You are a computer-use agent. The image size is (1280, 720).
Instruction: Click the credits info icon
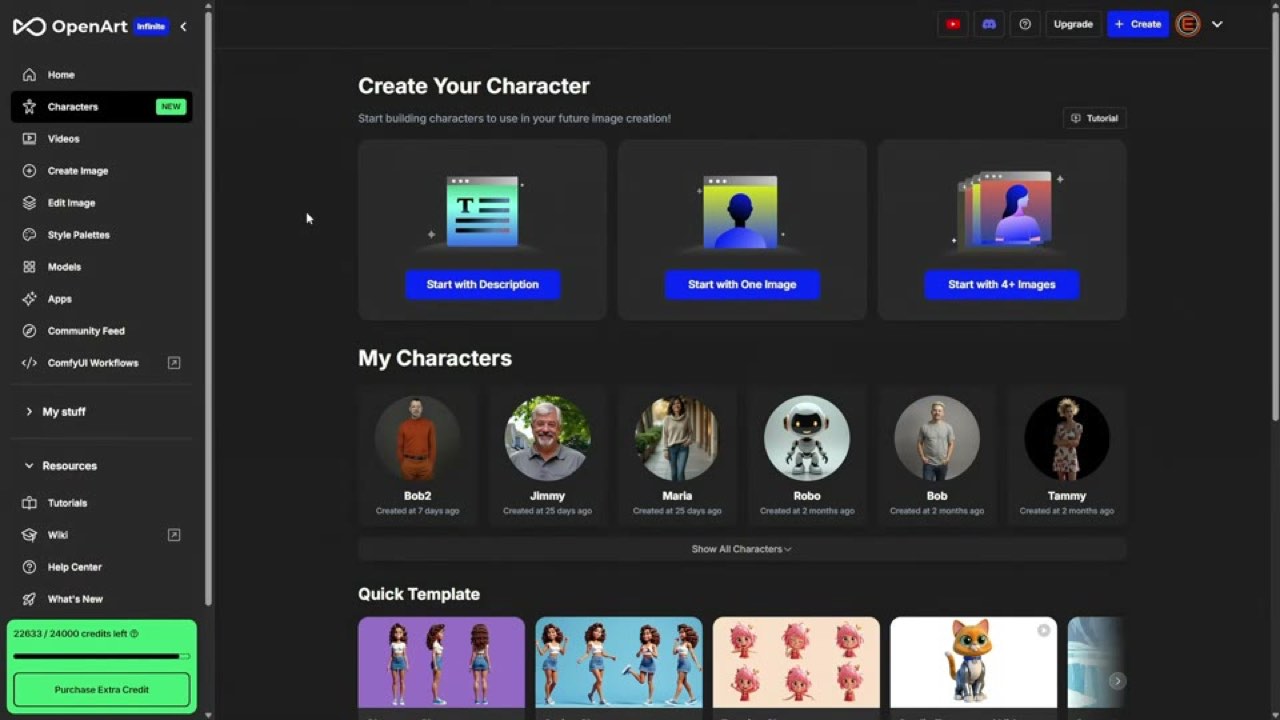pos(134,634)
